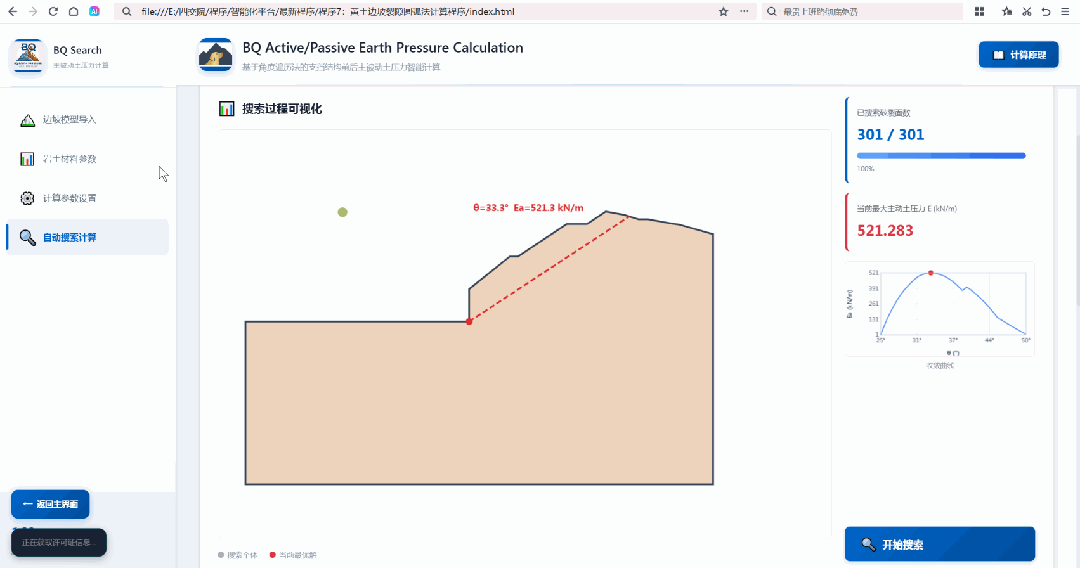Click the undo arrow icon in browser toolbar
The width and height of the screenshot is (1080, 568).
coord(1046,12)
